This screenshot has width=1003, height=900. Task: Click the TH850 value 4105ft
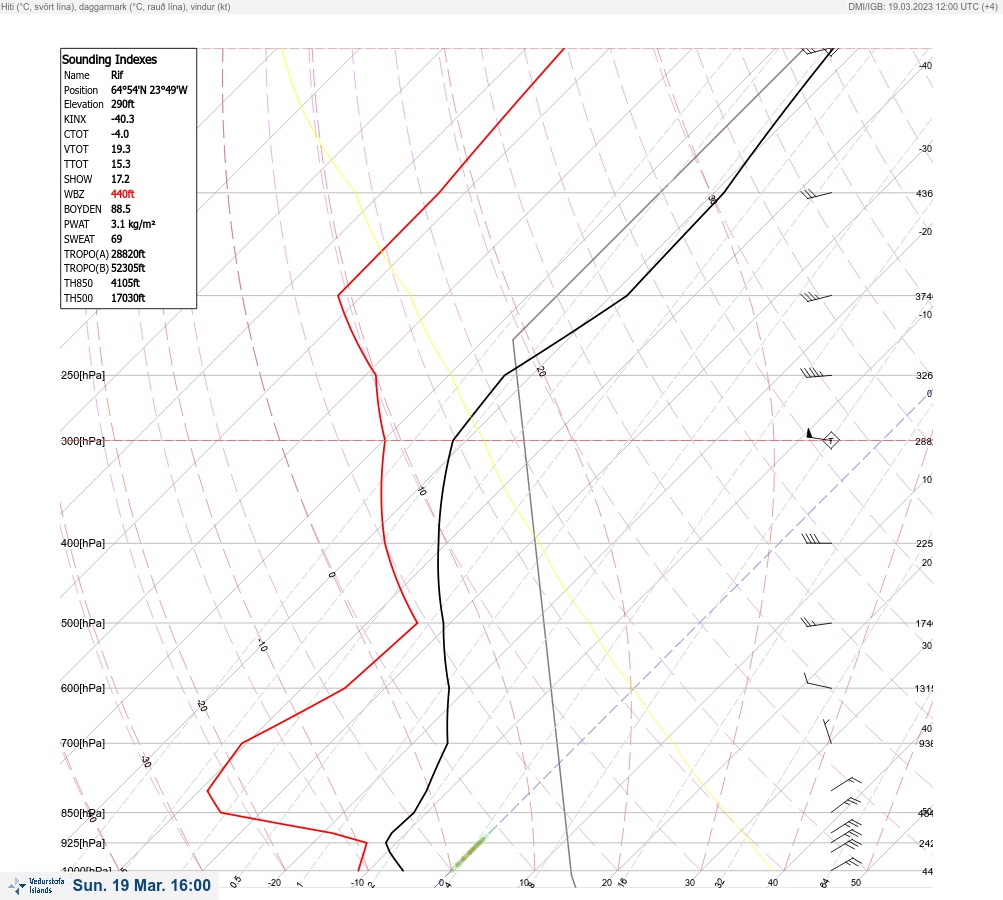click(x=125, y=283)
